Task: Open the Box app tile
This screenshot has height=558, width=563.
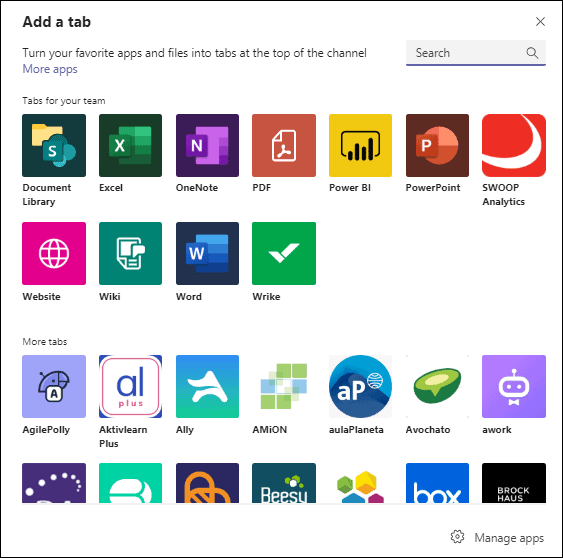Action: pos(437,483)
